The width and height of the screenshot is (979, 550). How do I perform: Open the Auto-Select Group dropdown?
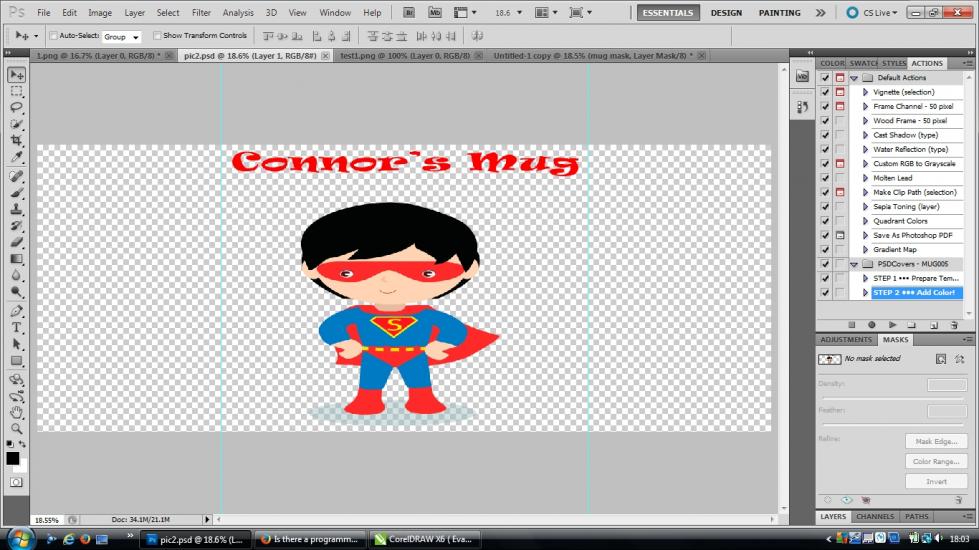click(x=121, y=37)
